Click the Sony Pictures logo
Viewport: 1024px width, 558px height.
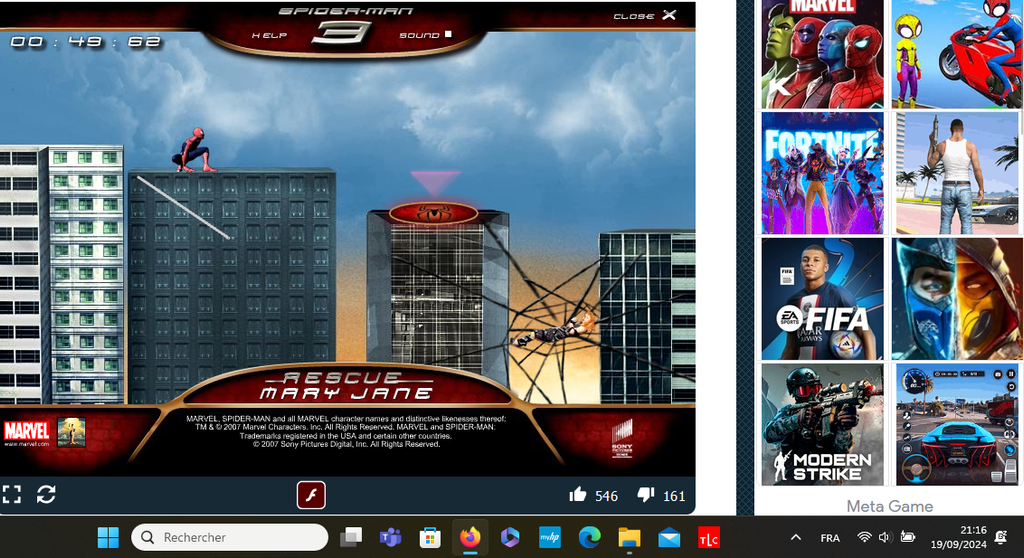tap(622, 438)
